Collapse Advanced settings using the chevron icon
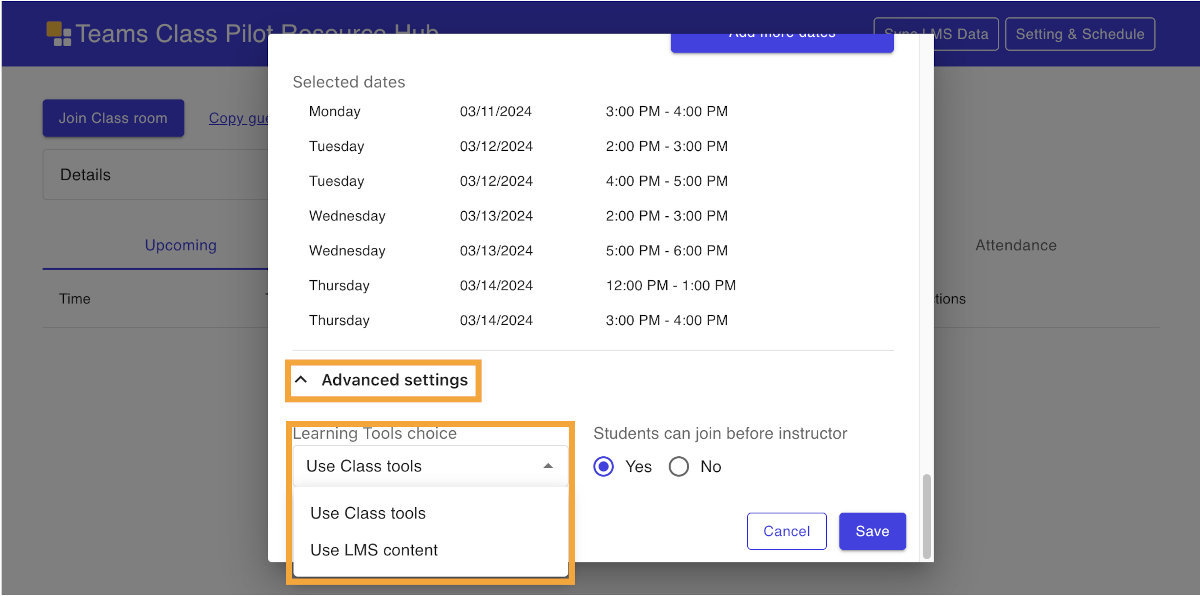 (x=301, y=381)
